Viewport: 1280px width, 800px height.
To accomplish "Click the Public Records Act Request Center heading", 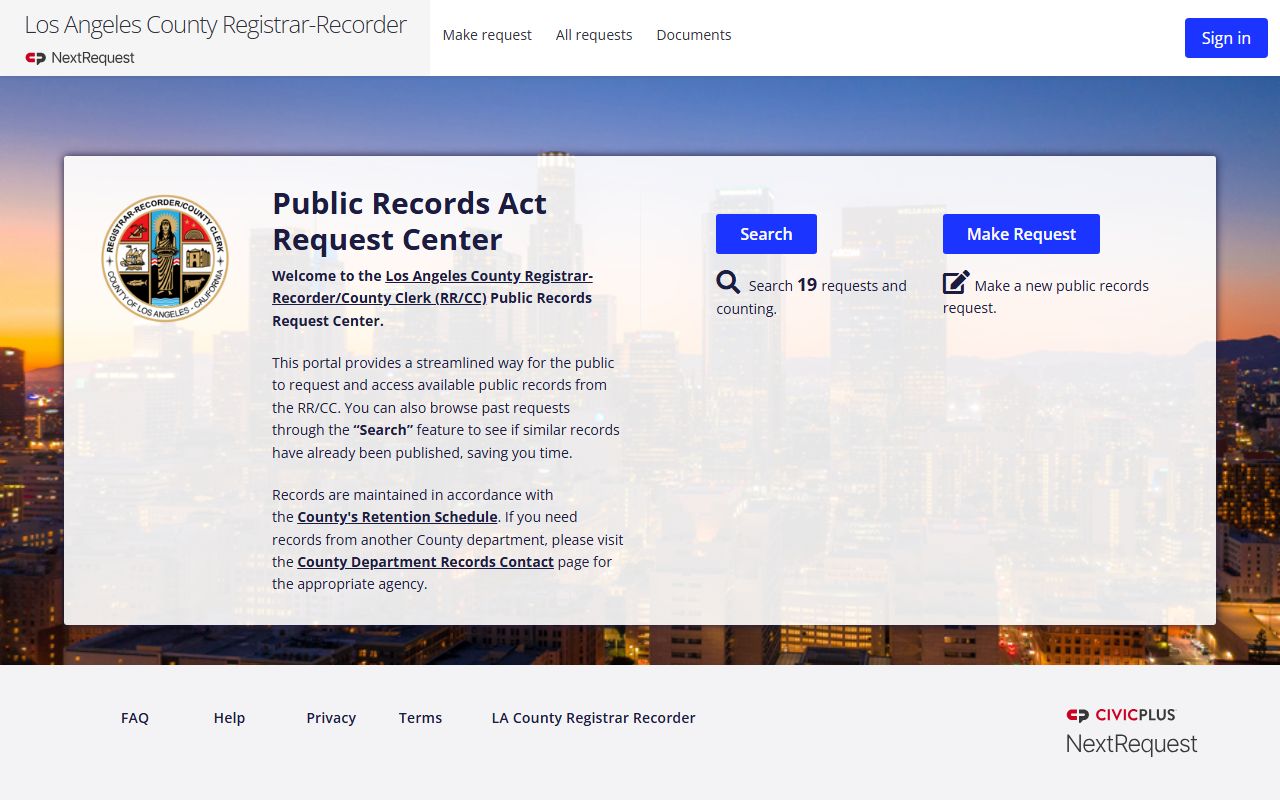I will click(410, 221).
